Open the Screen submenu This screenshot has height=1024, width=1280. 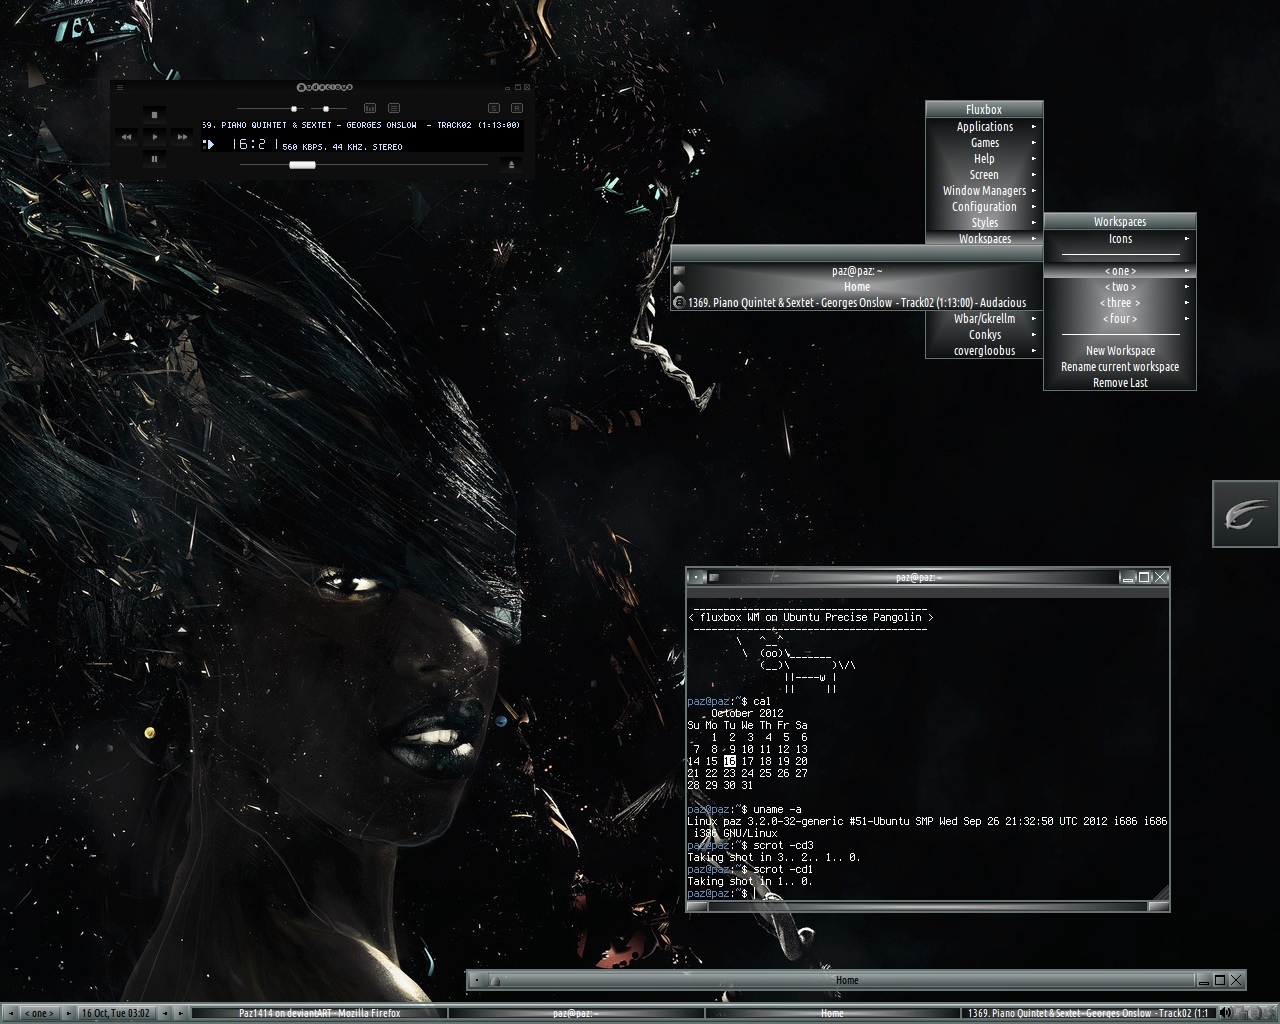click(x=984, y=175)
